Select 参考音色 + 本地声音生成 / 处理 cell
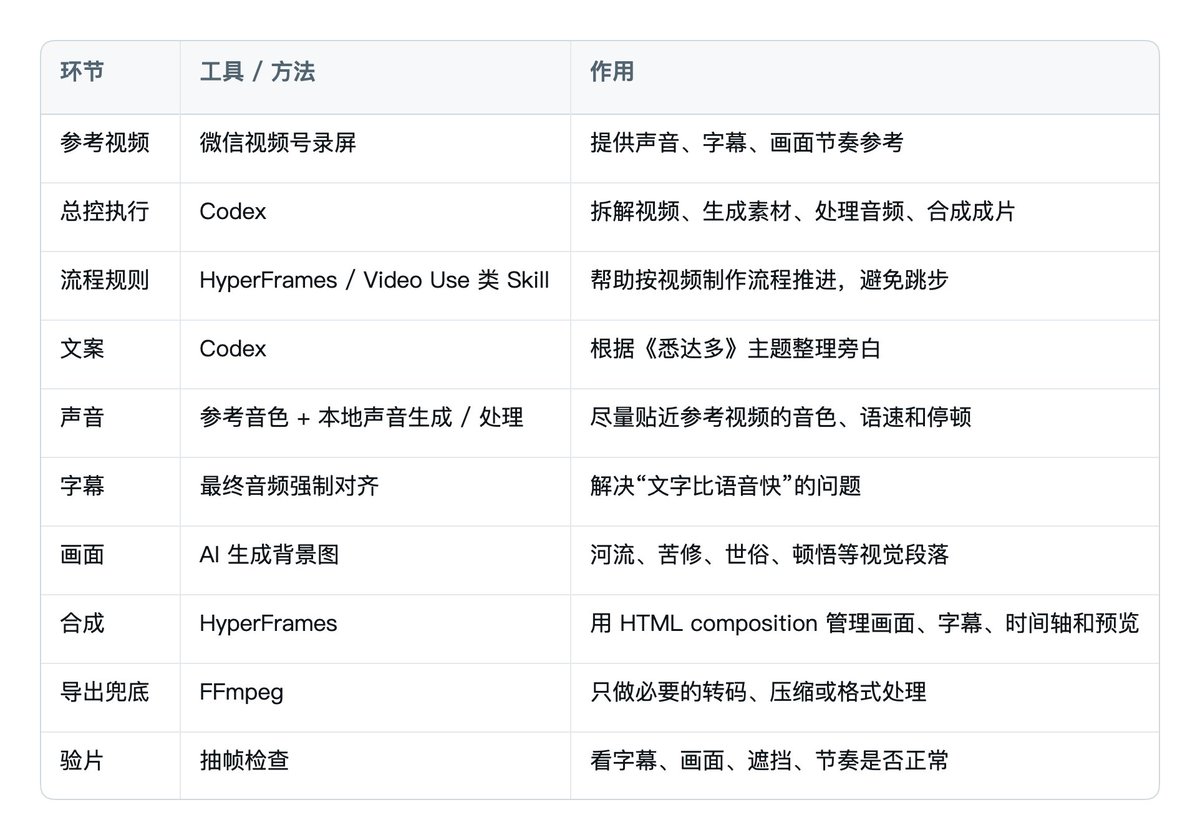 tap(362, 417)
